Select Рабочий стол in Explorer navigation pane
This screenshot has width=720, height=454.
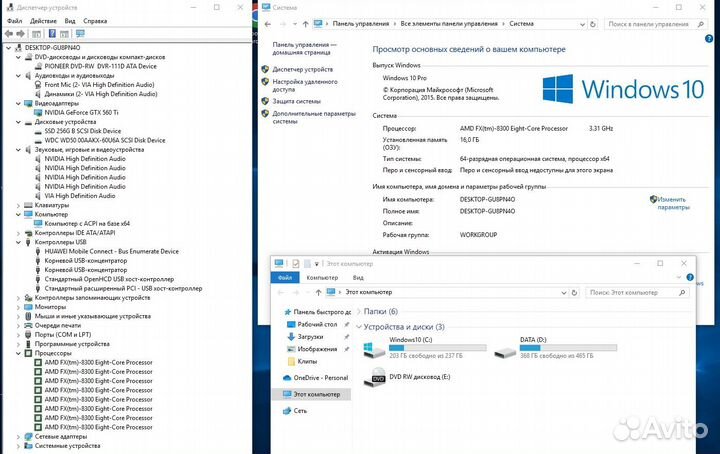pos(317,324)
